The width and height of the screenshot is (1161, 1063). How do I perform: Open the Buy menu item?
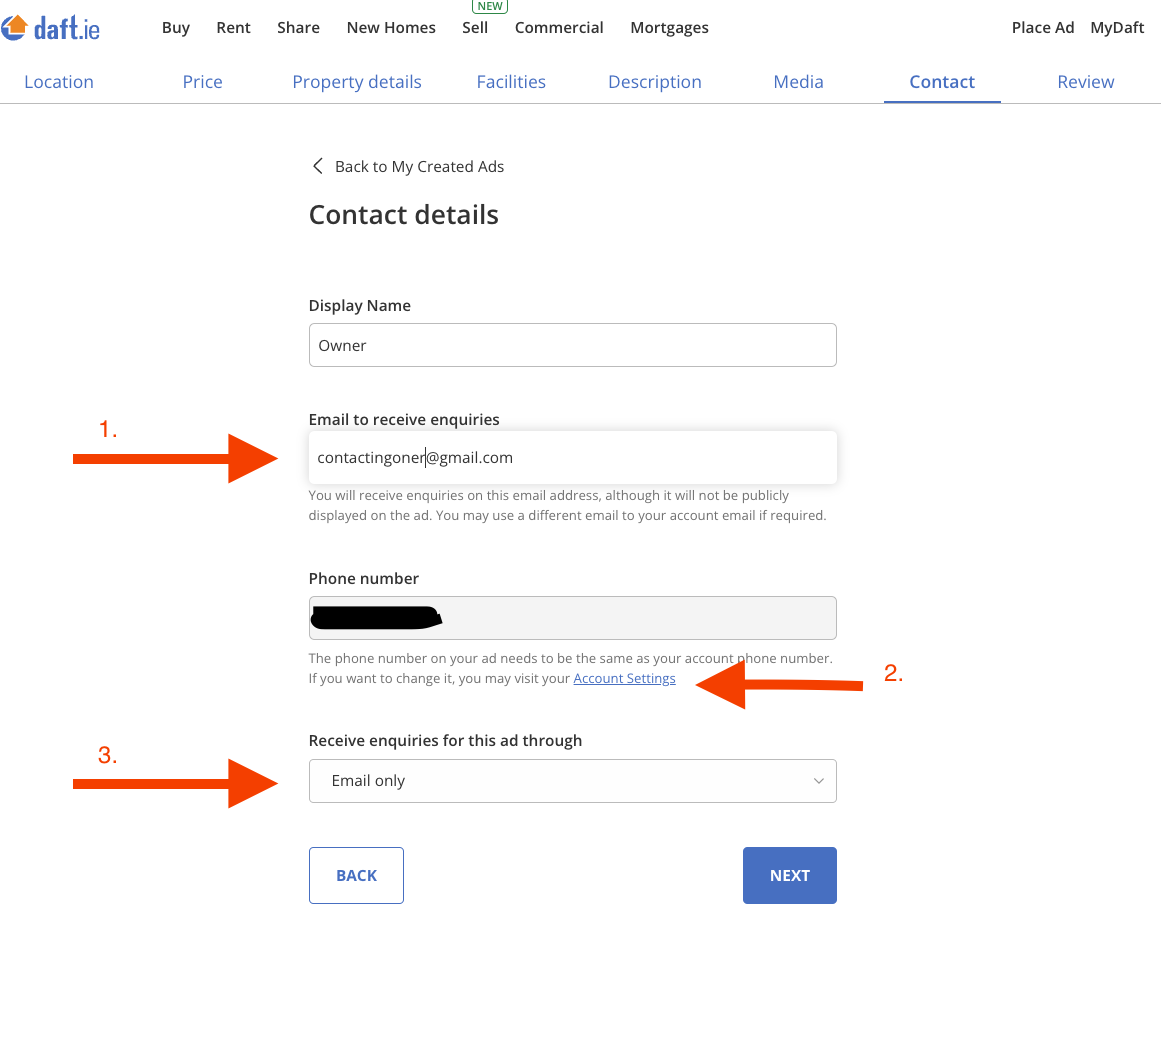[175, 27]
